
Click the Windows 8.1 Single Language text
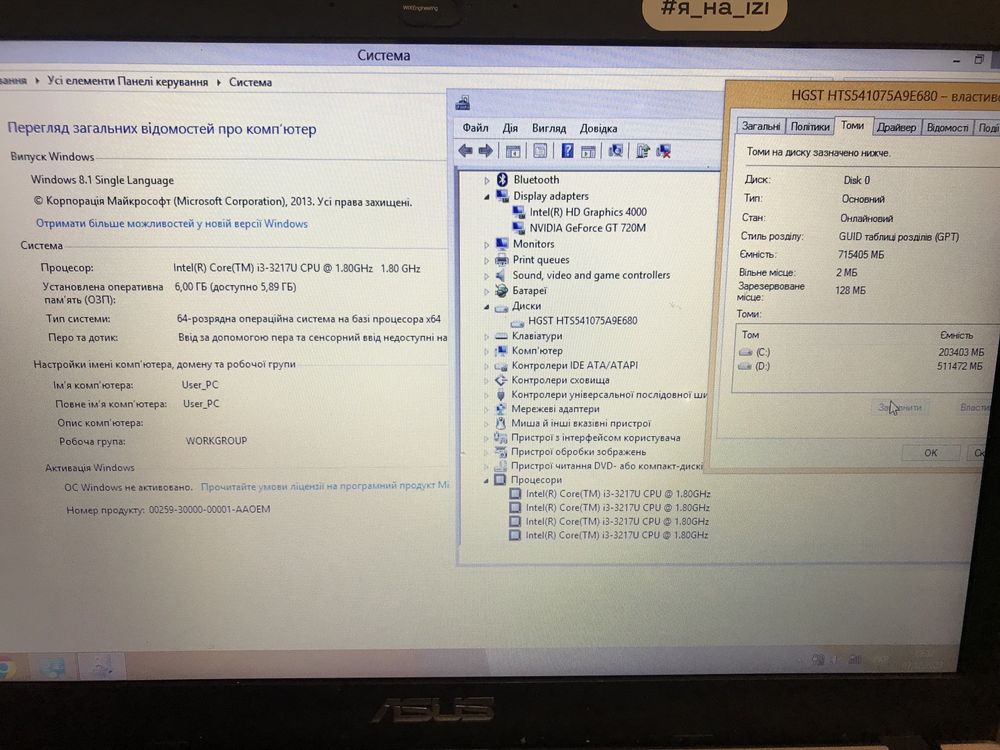102,180
